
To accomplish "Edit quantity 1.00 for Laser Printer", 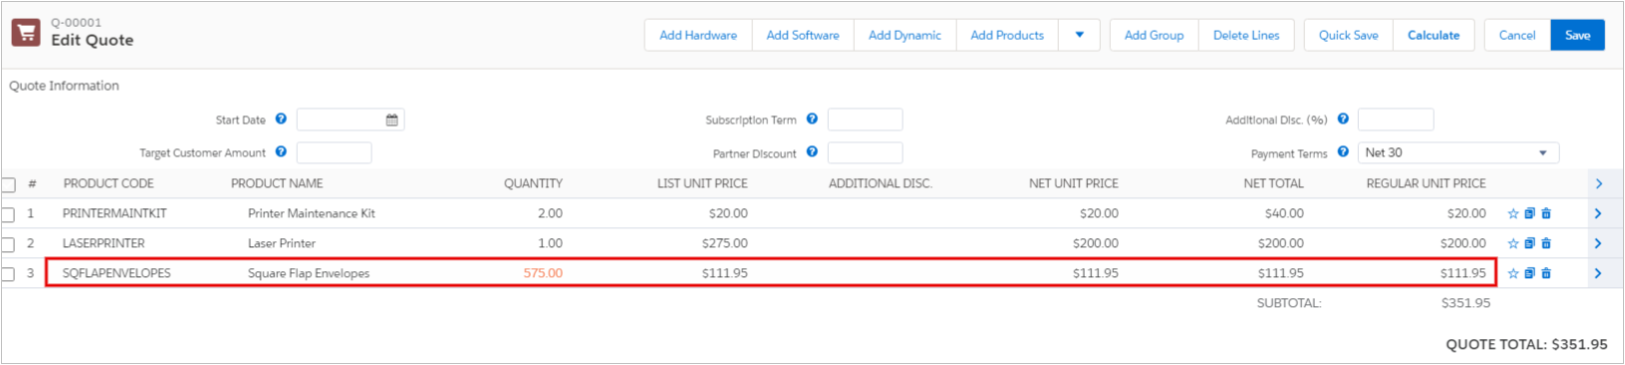I will coord(550,243).
